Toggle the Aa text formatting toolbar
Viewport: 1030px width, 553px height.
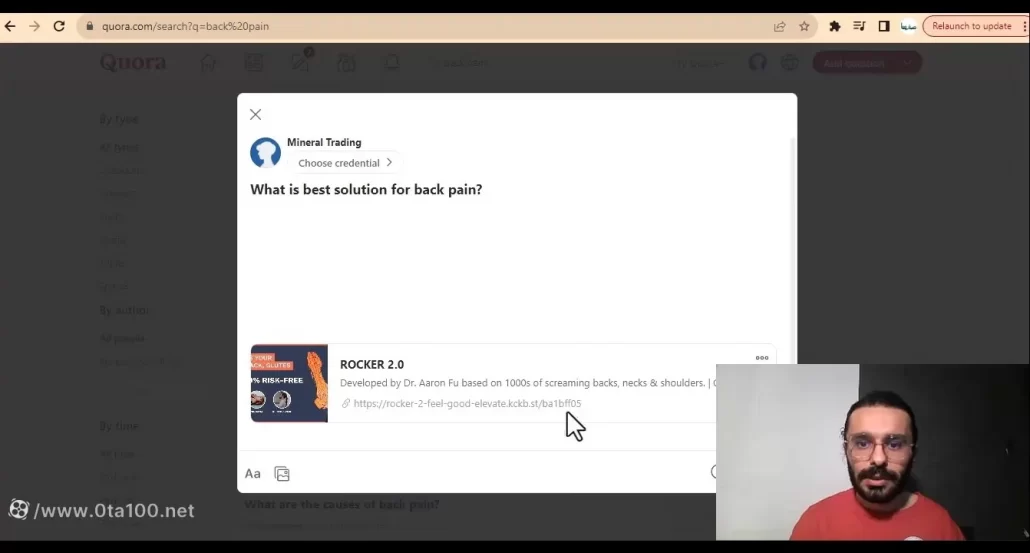click(253, 474)
